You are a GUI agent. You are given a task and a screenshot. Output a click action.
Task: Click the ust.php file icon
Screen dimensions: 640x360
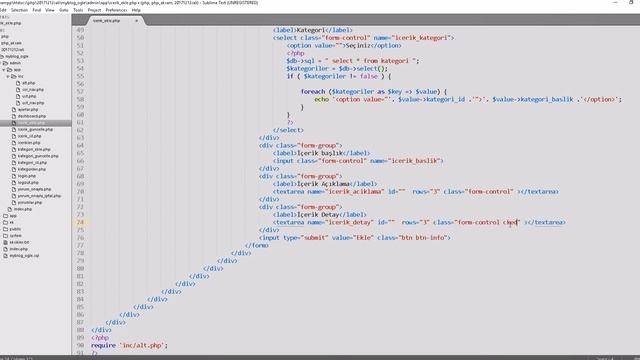(x=18, y=96)
